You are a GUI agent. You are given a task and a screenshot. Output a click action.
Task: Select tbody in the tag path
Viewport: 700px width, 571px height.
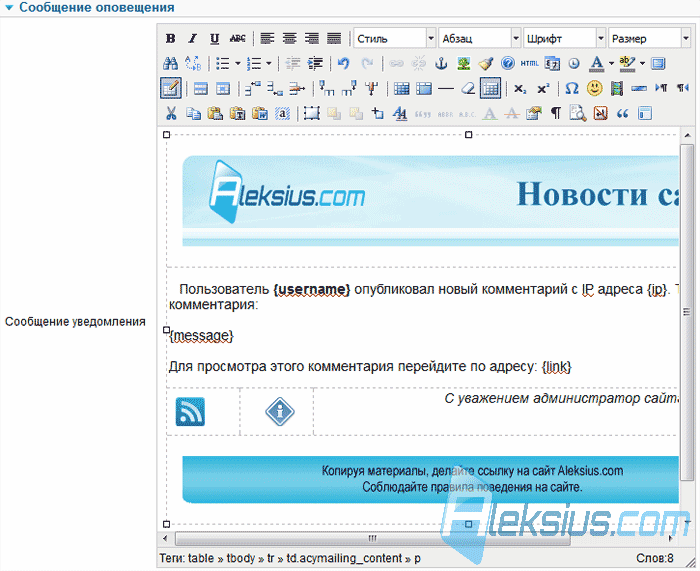pos(240,558)
